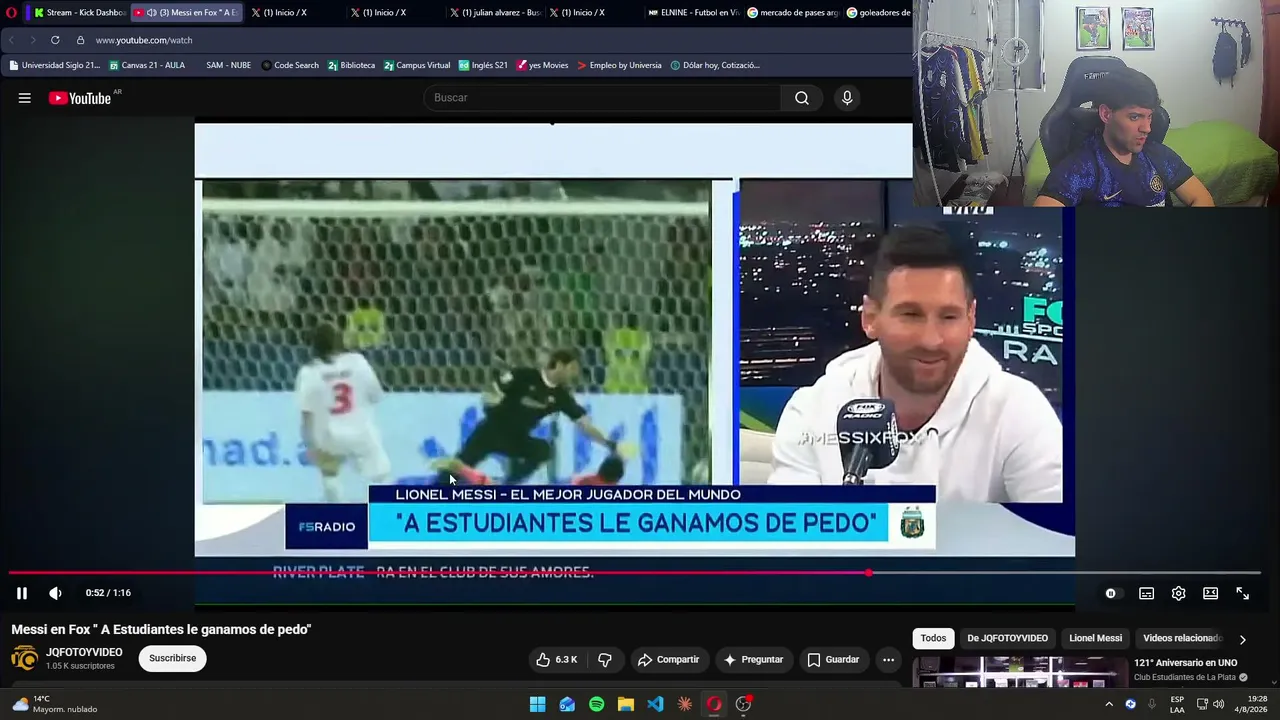Pause the YouTube video

pyautogui.click(x=21, y=593)
